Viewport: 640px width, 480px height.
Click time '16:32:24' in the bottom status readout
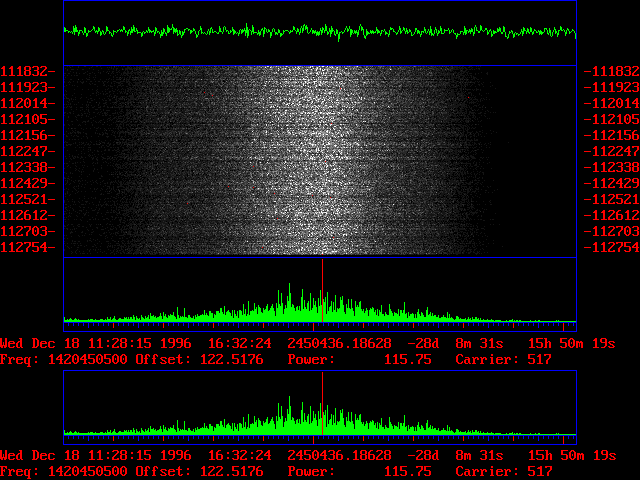(x=240, y=456)
